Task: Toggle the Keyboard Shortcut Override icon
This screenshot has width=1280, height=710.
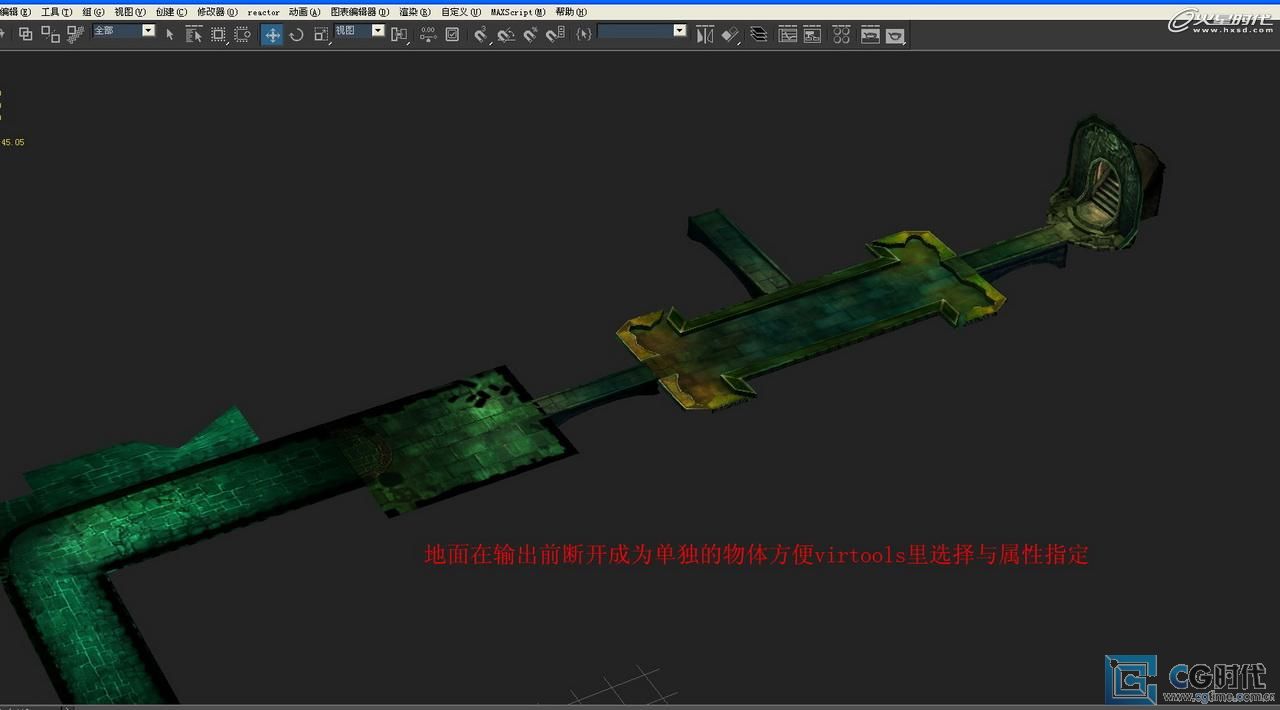Action: pos(452,34)
